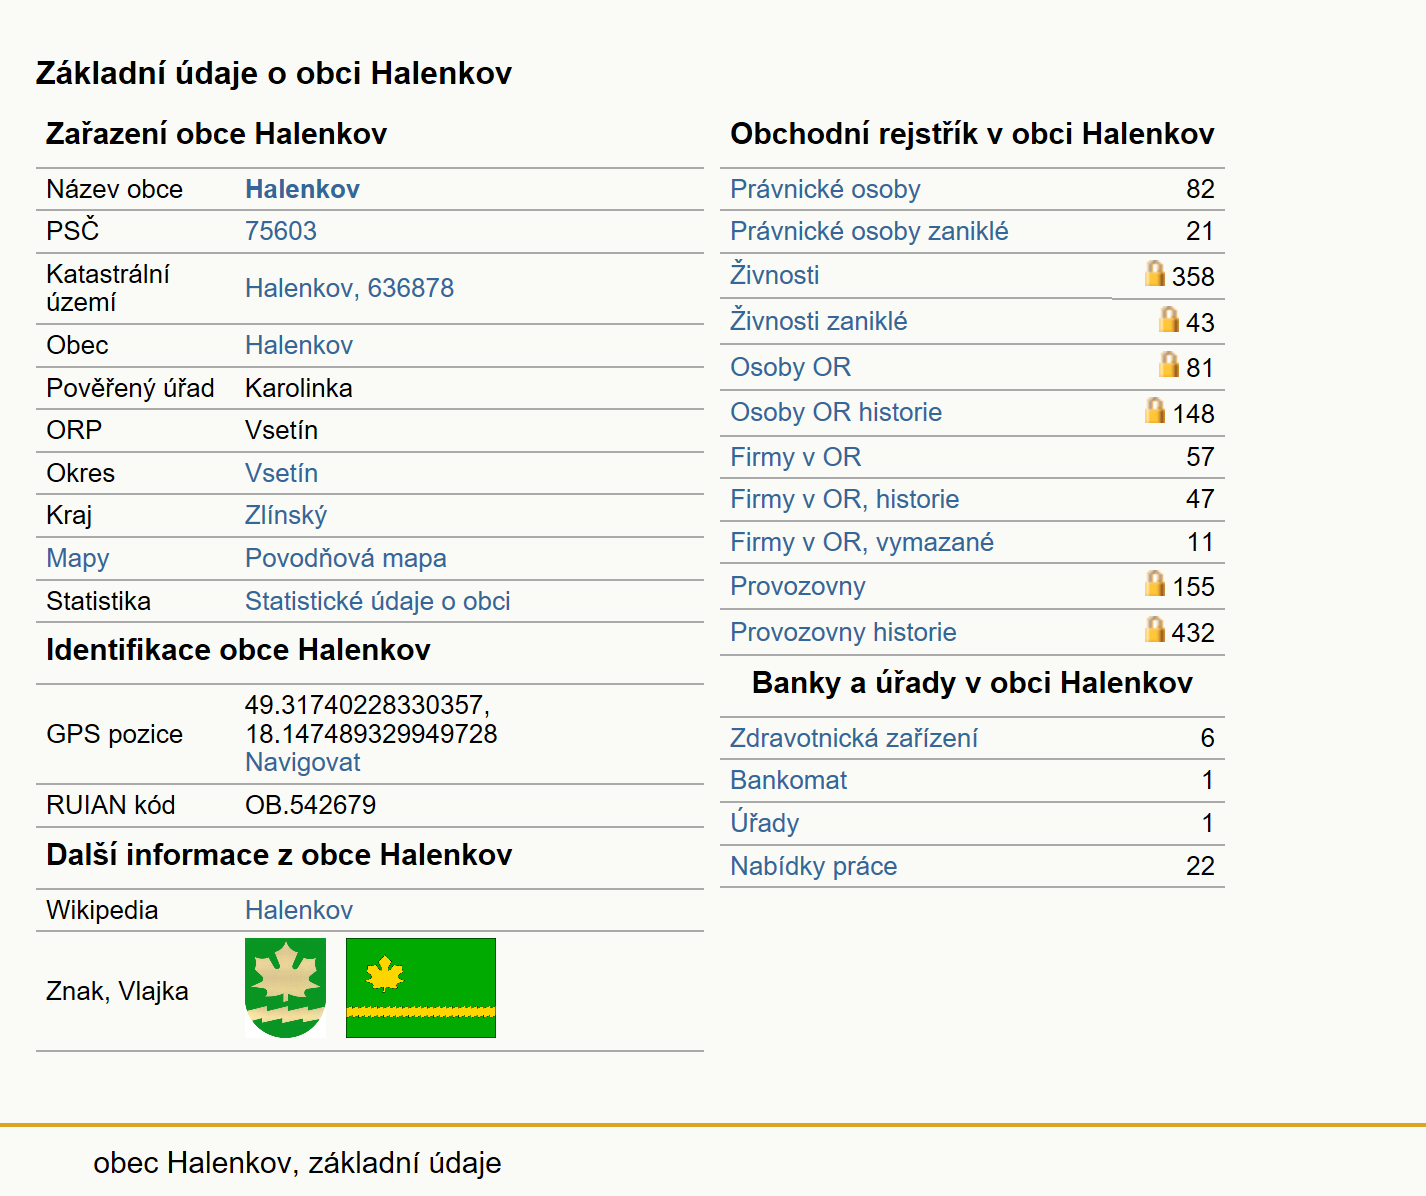1426x1196 pixels.
Task: Open the Povodňová mapa link
Action: [x=346, y=558]
